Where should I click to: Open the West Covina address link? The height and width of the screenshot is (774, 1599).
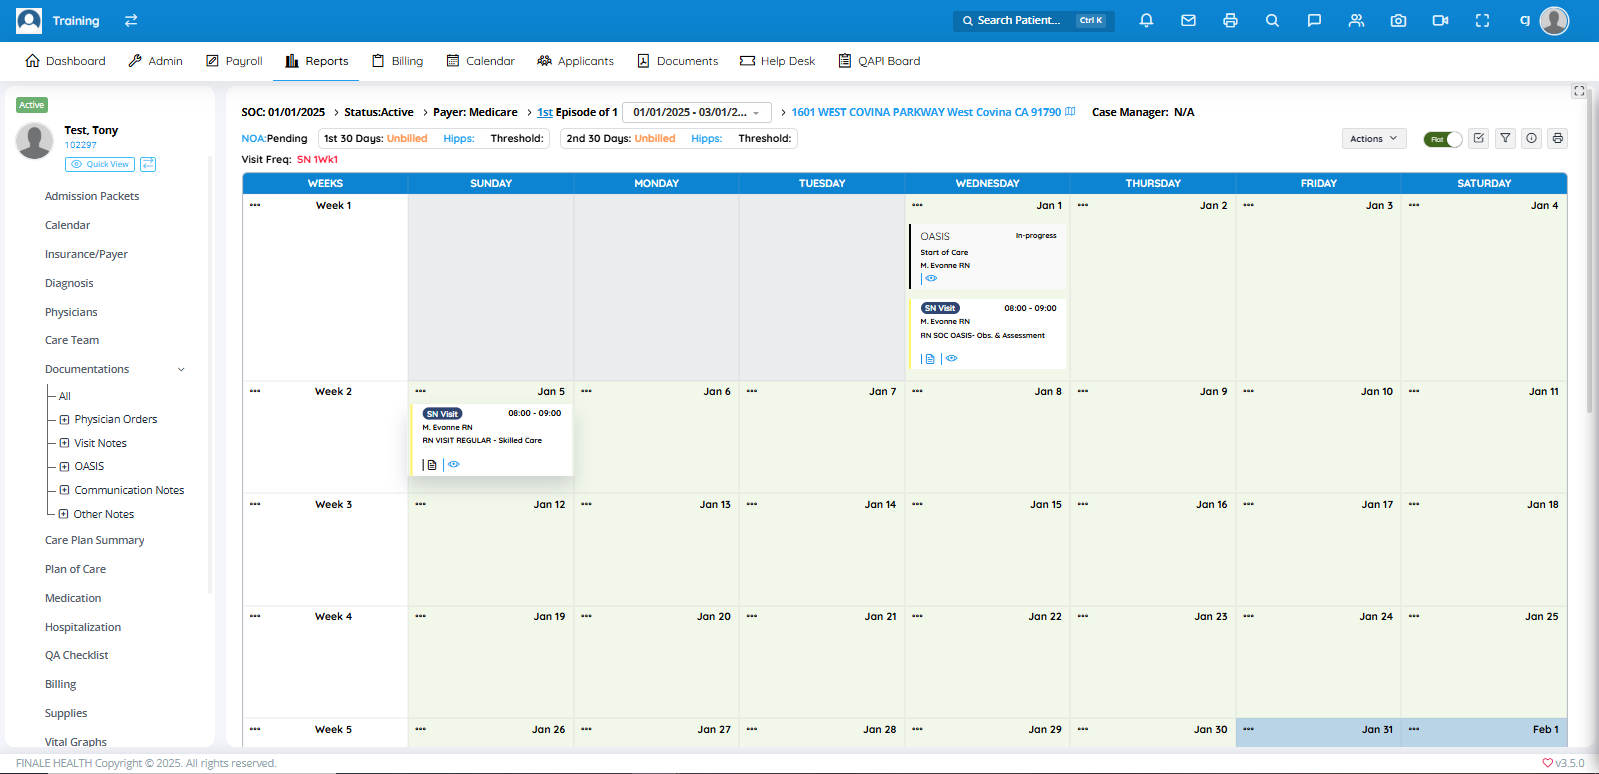tap(925, 112)
